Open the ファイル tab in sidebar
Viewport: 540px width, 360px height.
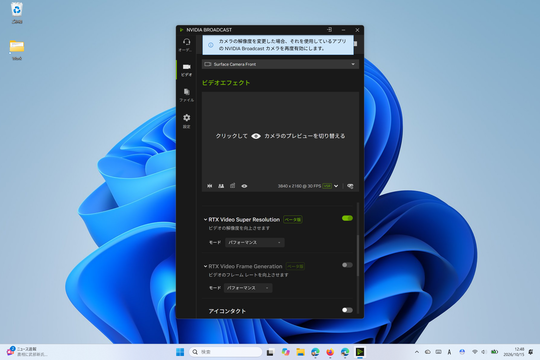click(186, 95)
